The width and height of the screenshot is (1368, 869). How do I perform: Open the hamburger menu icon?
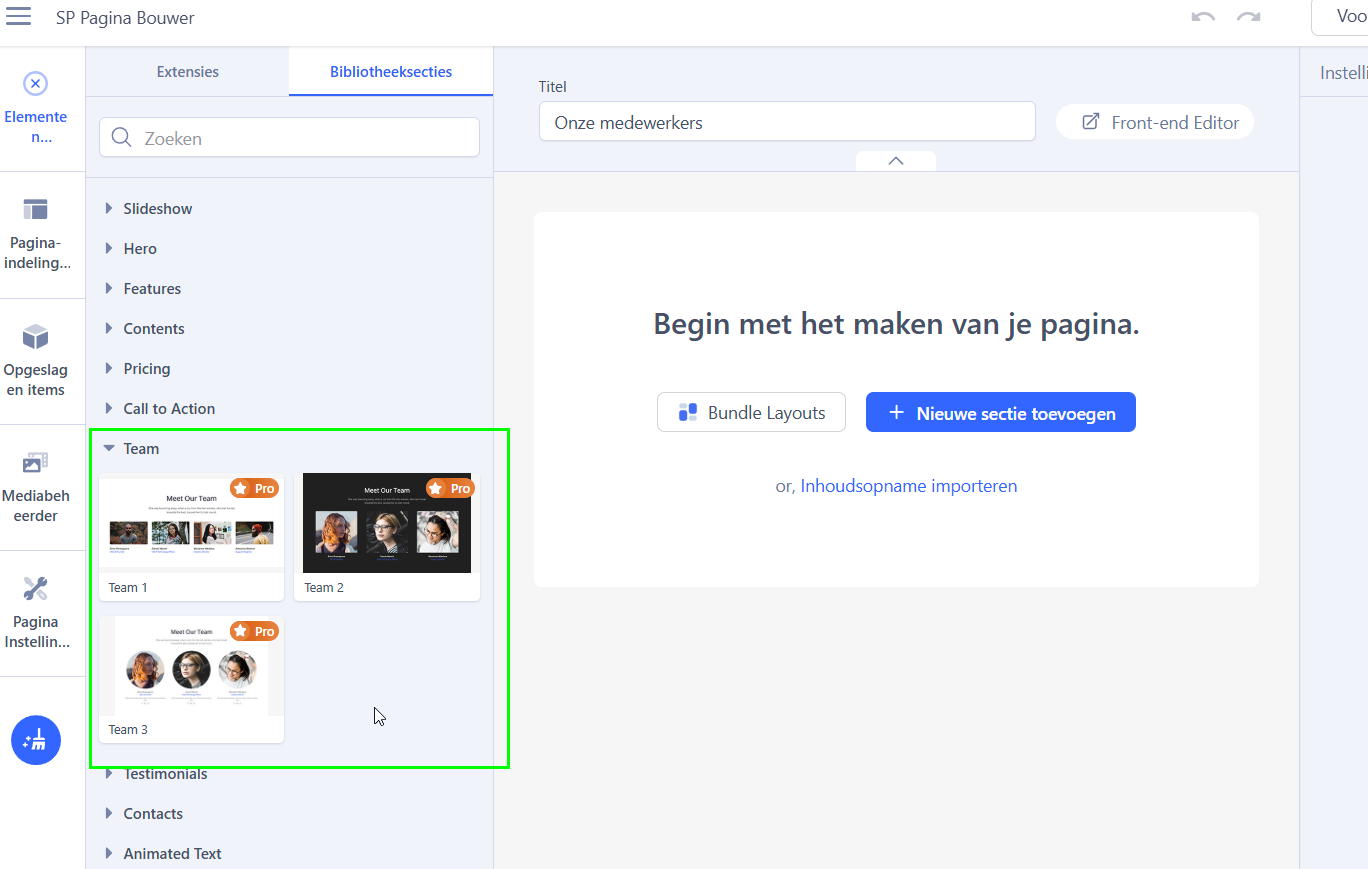[18, 17]
